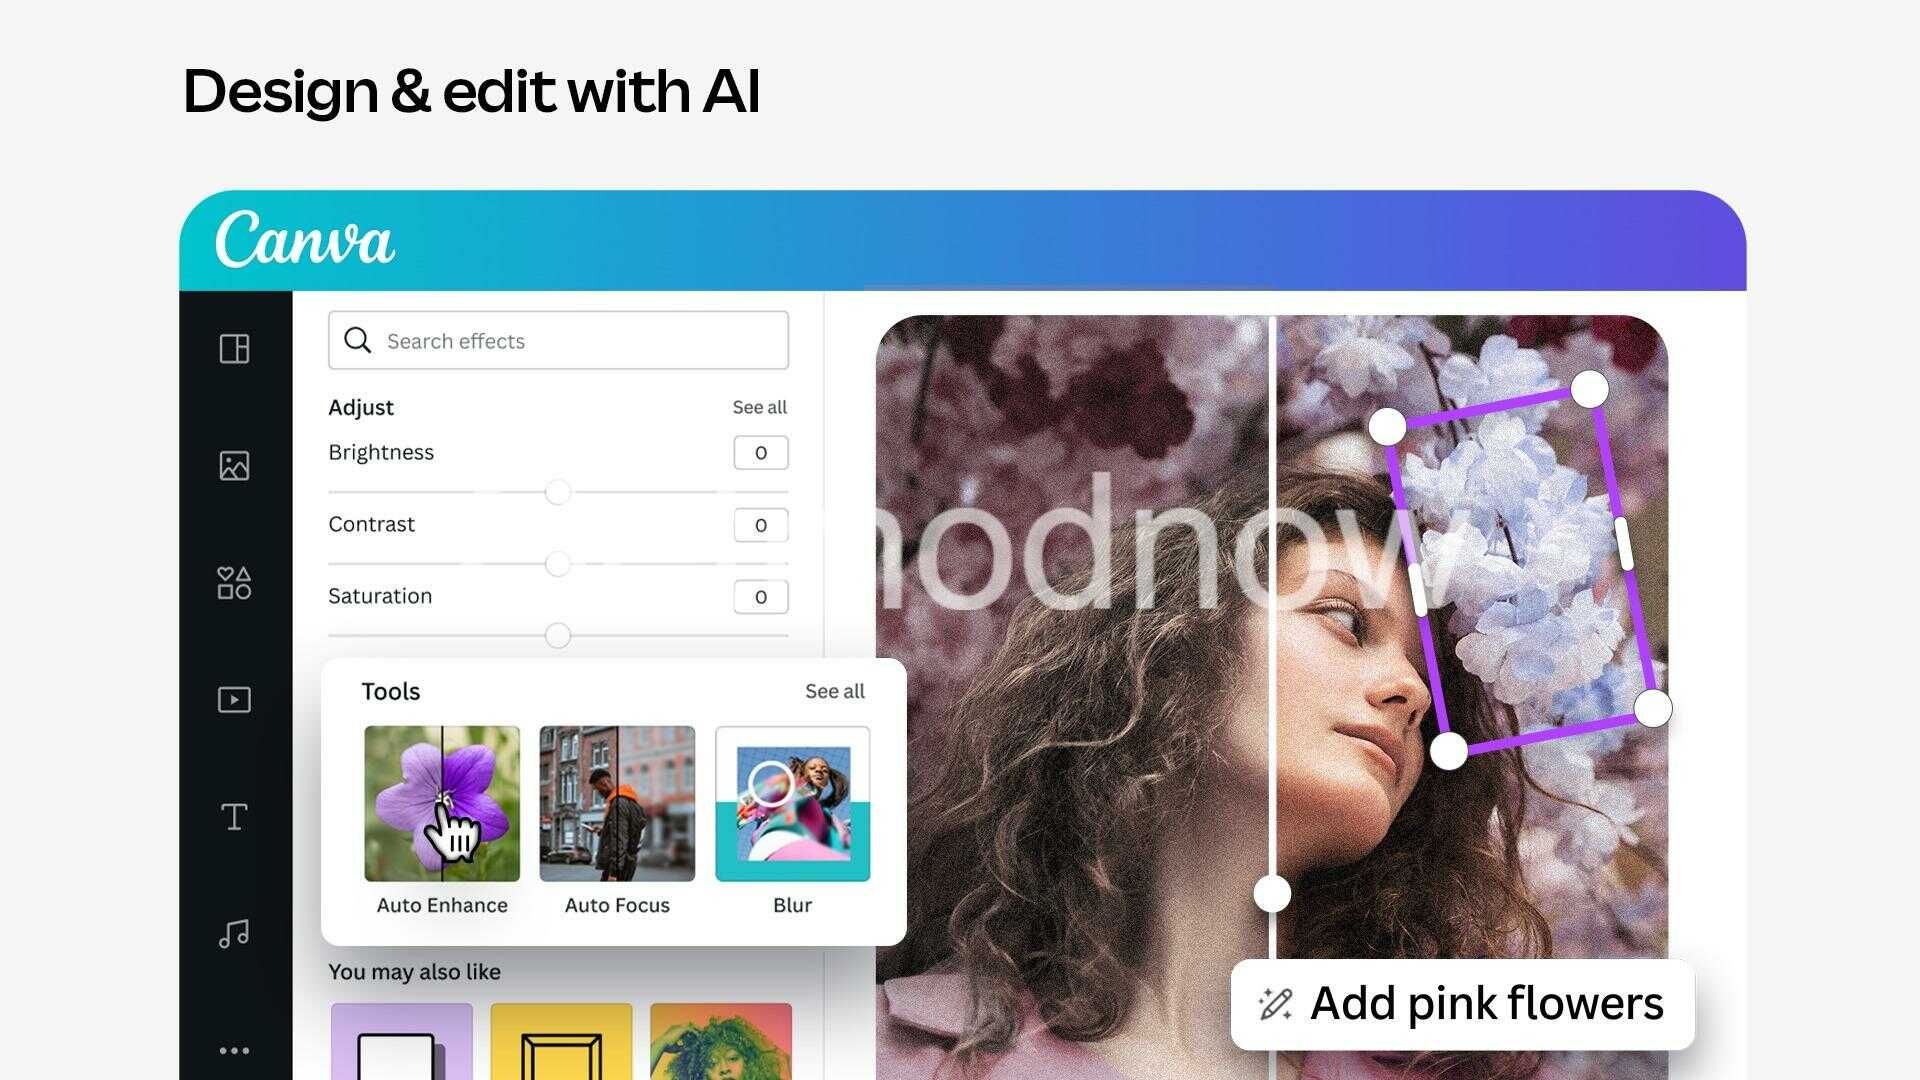This screenshot has height=1080, width=1920.
Task: Click the Canva logo home button
Action: click(306, 241)
